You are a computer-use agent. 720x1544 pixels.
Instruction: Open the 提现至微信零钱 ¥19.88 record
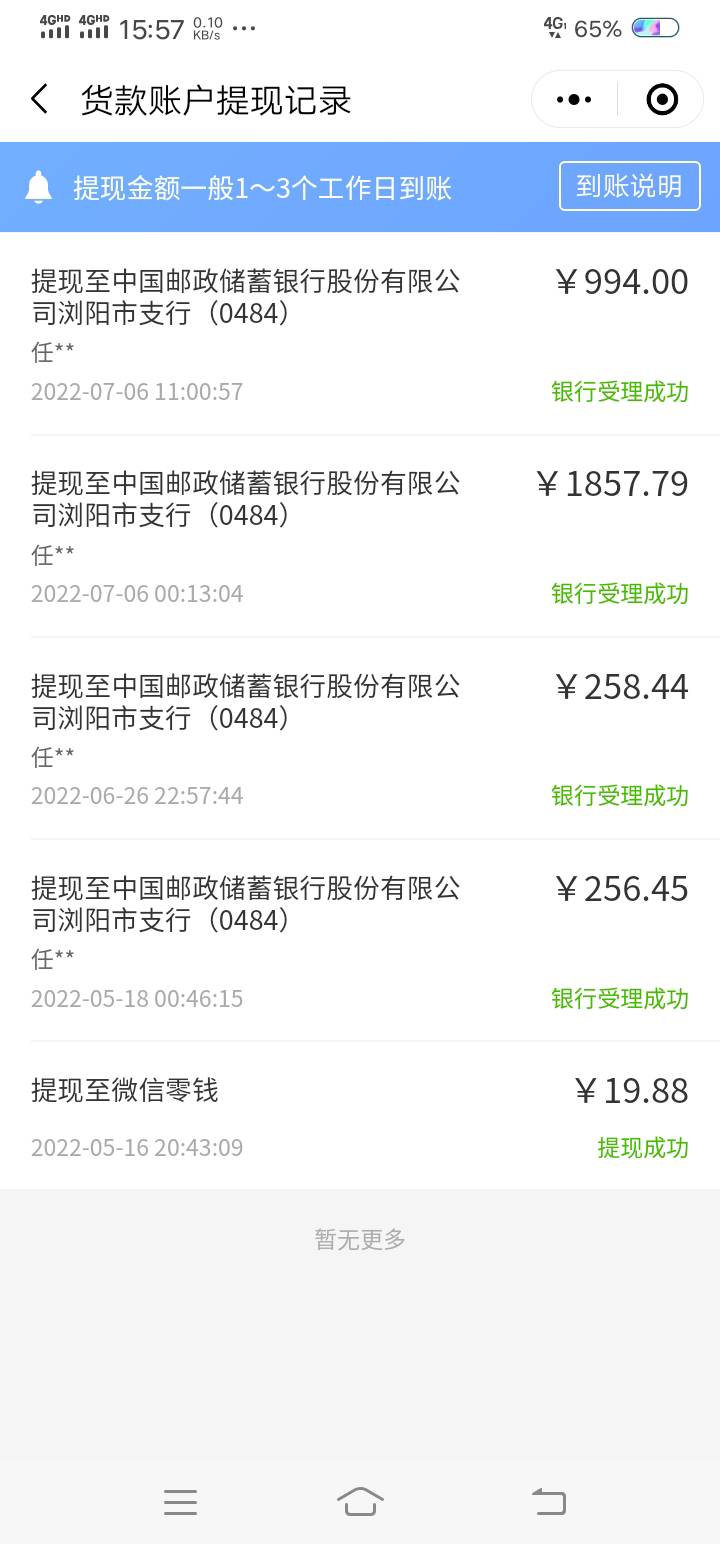click(x=360, y=1116)
